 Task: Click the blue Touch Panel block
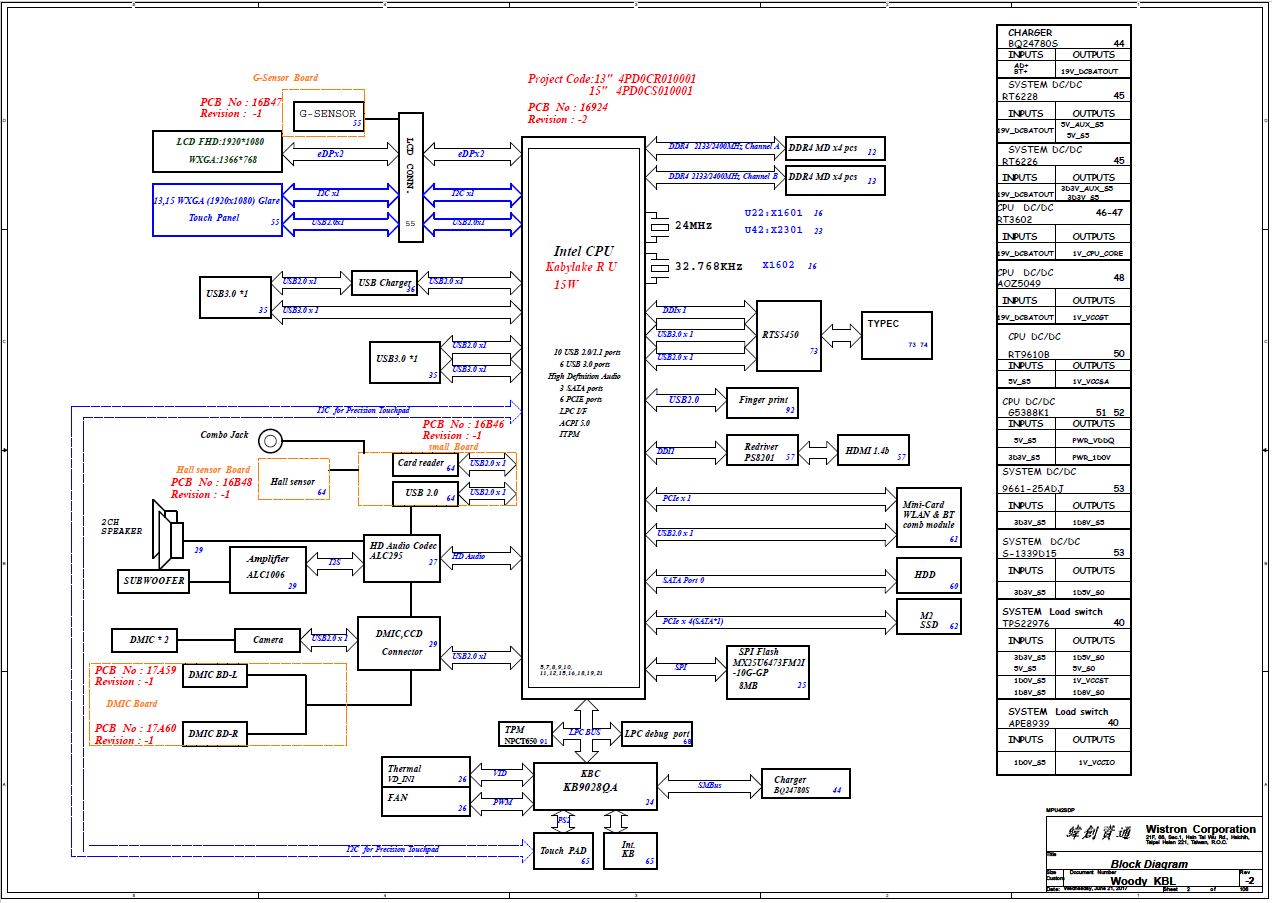217,210
